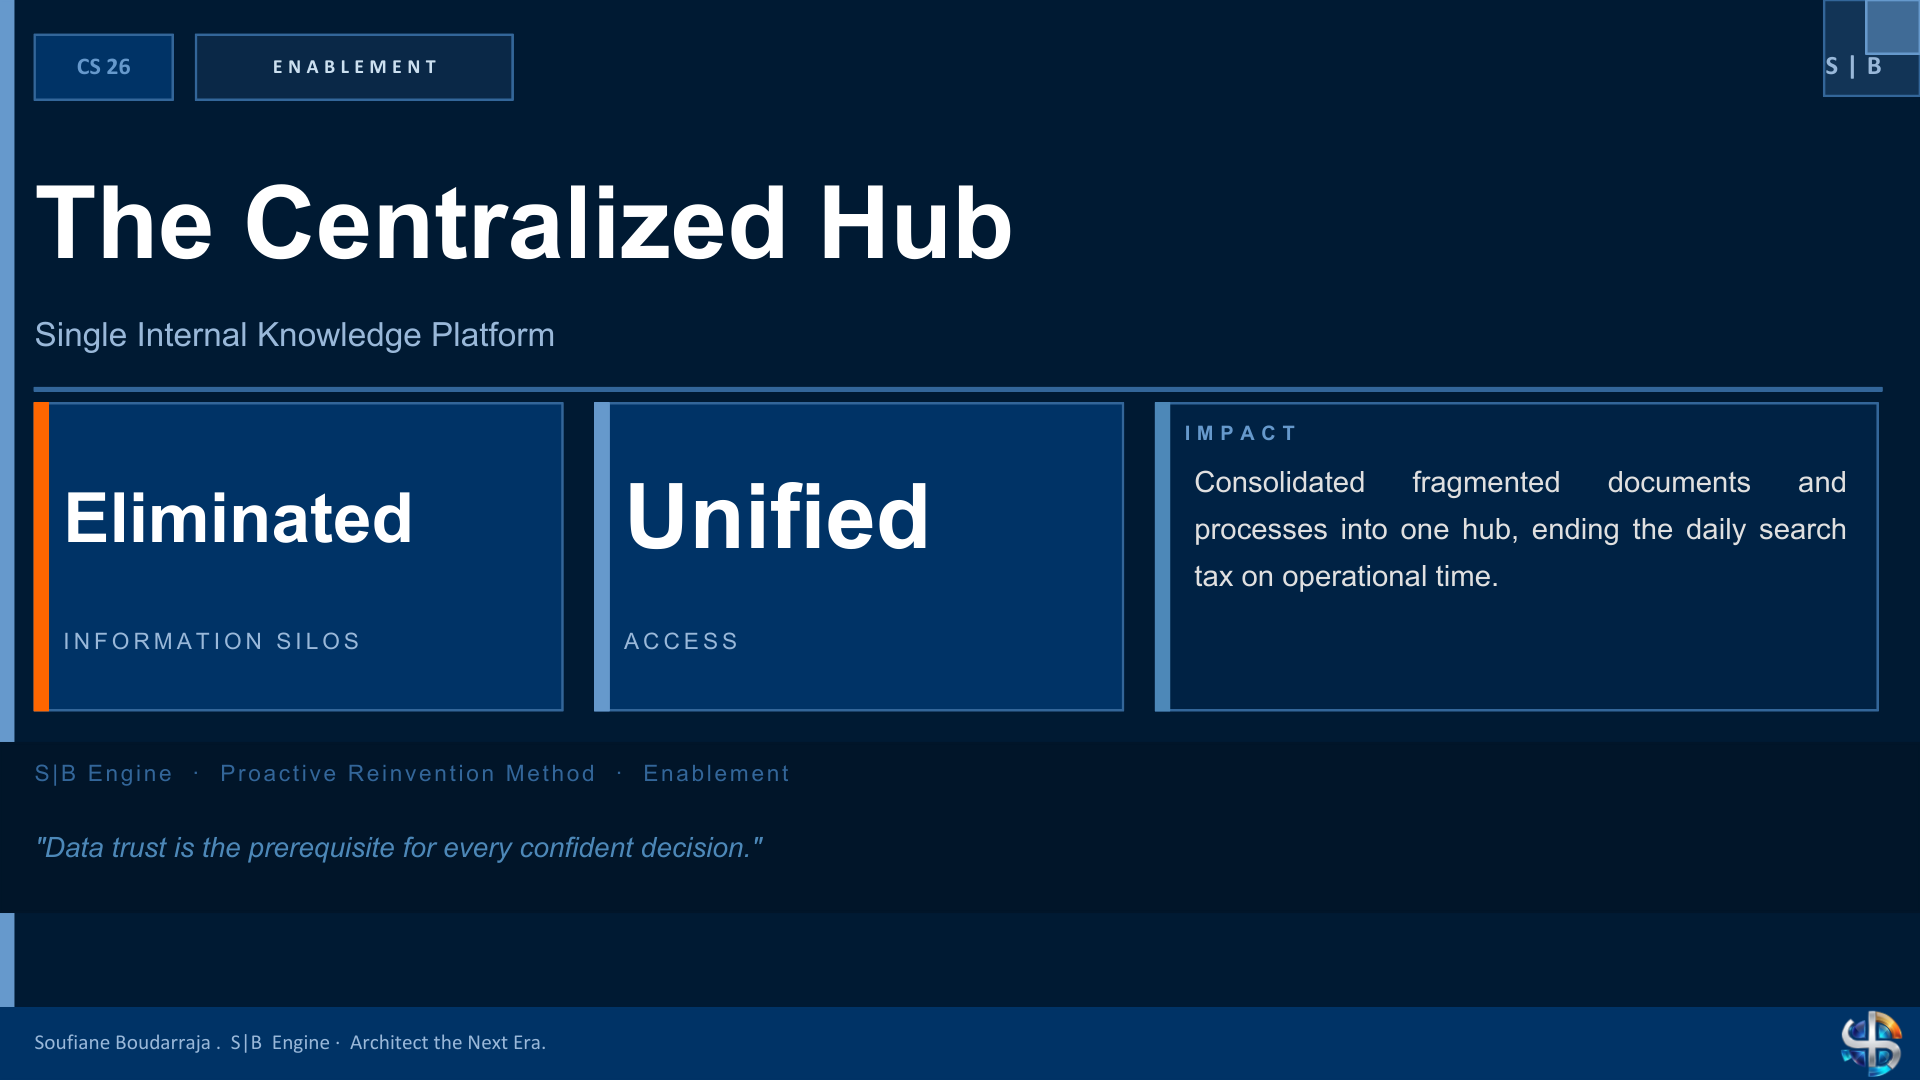Click the IMPACT heading label
Screen dimensions: 1920x1080
[1241, 434]
